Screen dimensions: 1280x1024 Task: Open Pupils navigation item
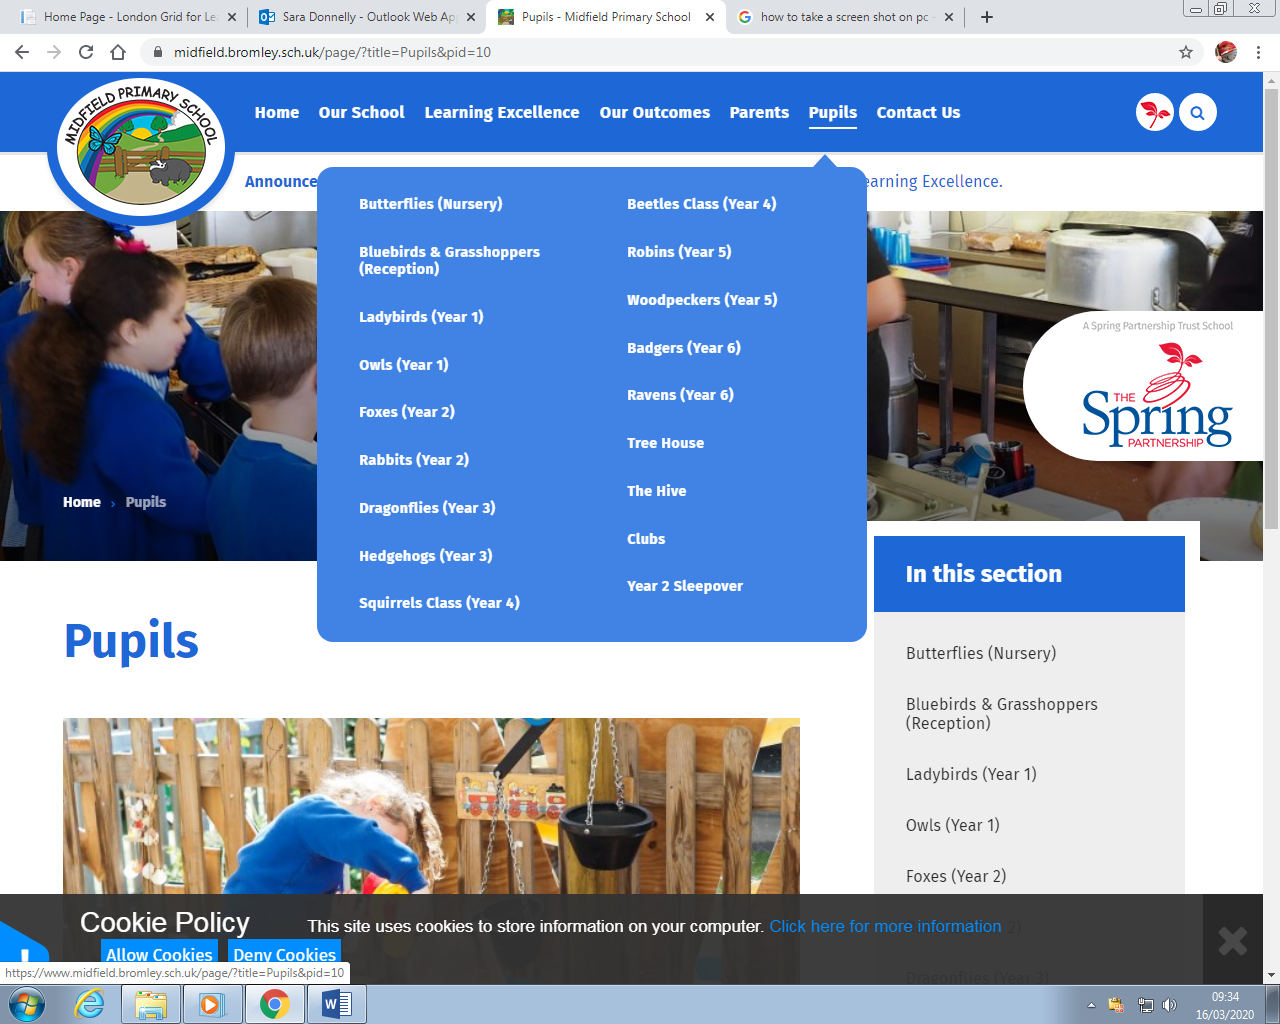[833, 113]
